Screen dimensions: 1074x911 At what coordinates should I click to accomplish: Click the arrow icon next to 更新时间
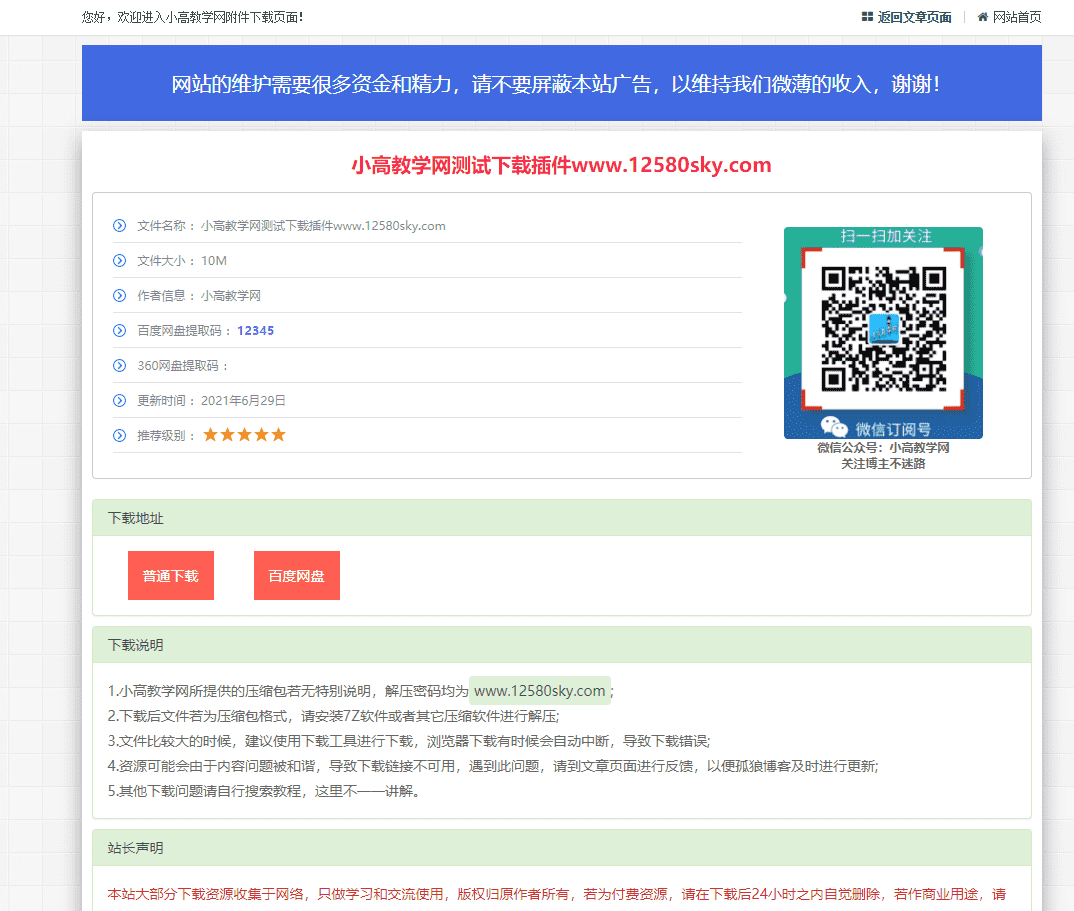tap(119, 400)
